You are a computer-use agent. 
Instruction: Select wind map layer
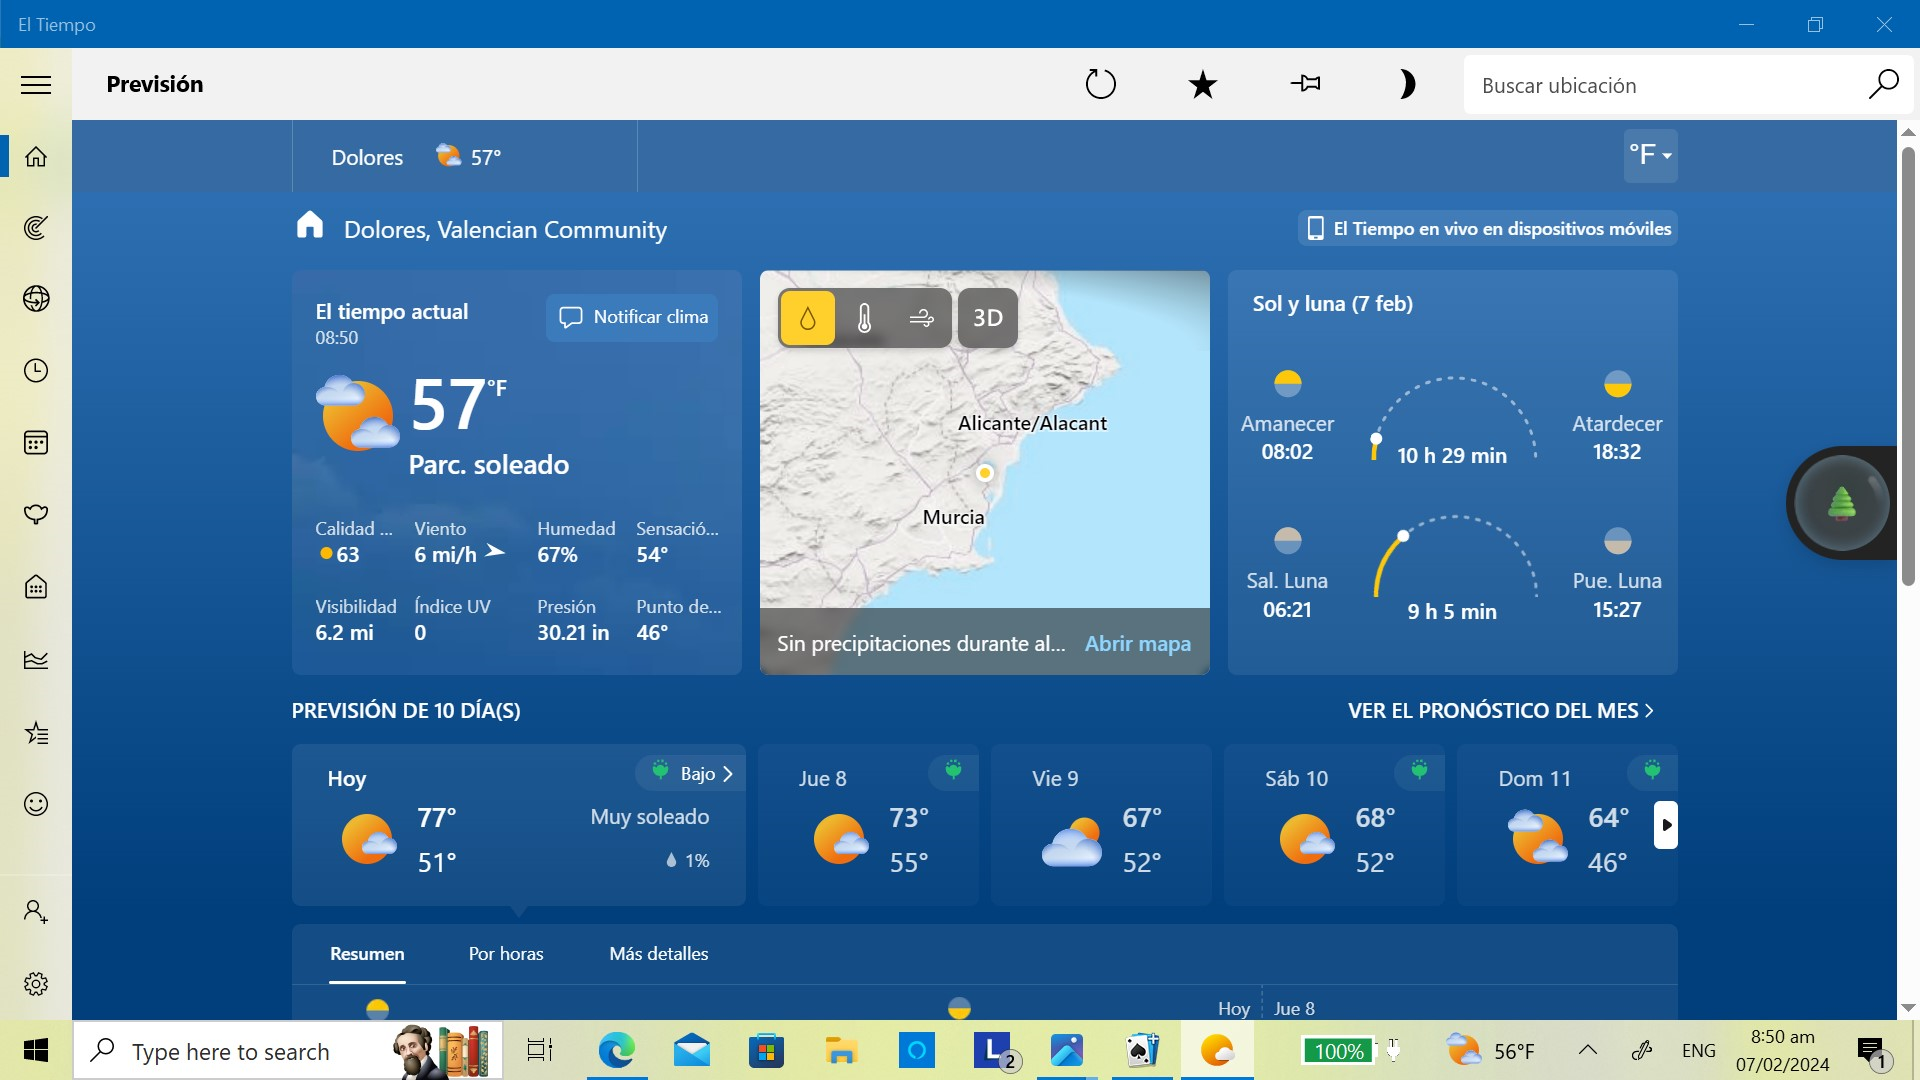pyautogui.click(x=922, y=318)
